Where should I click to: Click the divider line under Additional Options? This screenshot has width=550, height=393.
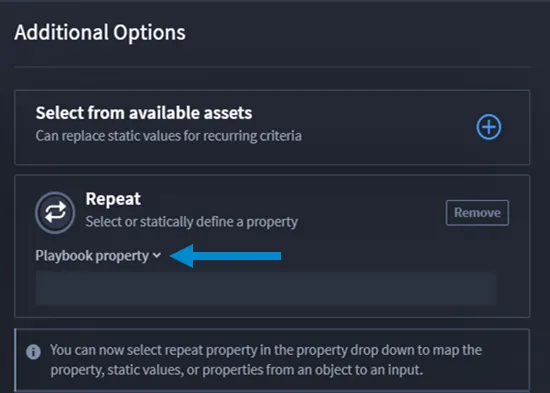[x=272, y=67]
